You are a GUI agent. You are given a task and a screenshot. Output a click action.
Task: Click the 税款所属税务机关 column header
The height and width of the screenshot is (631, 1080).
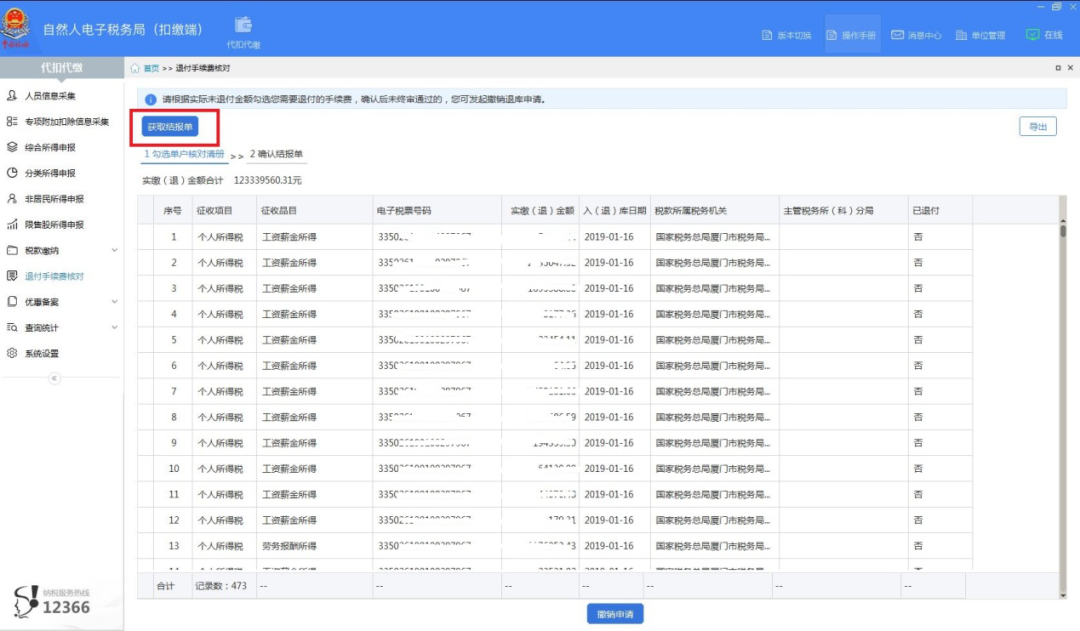714,211
